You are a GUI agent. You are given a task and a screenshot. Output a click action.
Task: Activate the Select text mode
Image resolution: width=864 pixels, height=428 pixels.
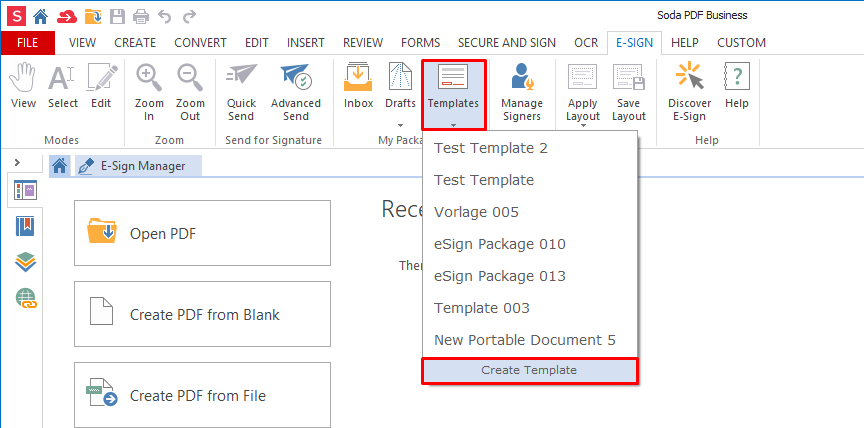(x=63, y=86)
